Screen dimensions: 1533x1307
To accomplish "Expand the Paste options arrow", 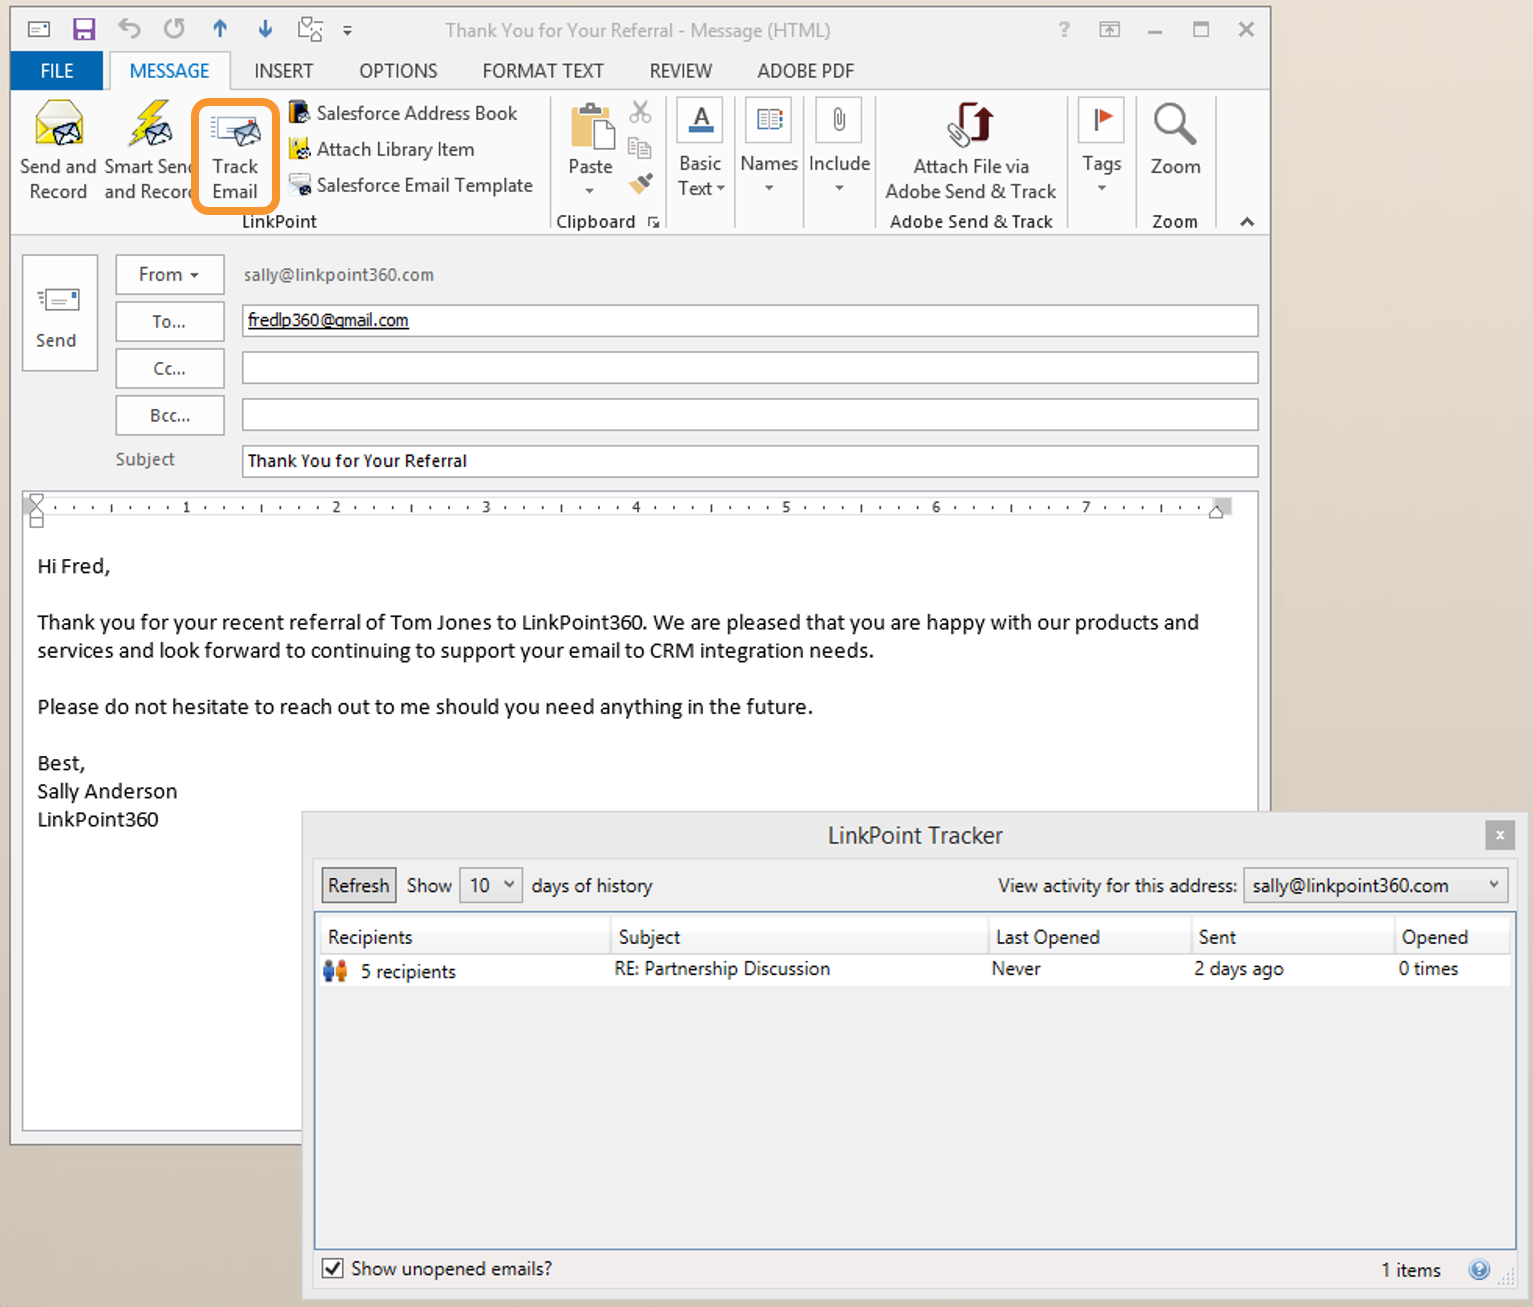I will [590, 190].
